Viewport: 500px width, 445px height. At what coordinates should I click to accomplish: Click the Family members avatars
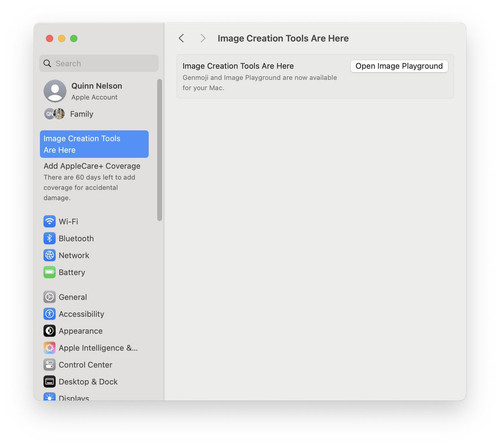54,114
